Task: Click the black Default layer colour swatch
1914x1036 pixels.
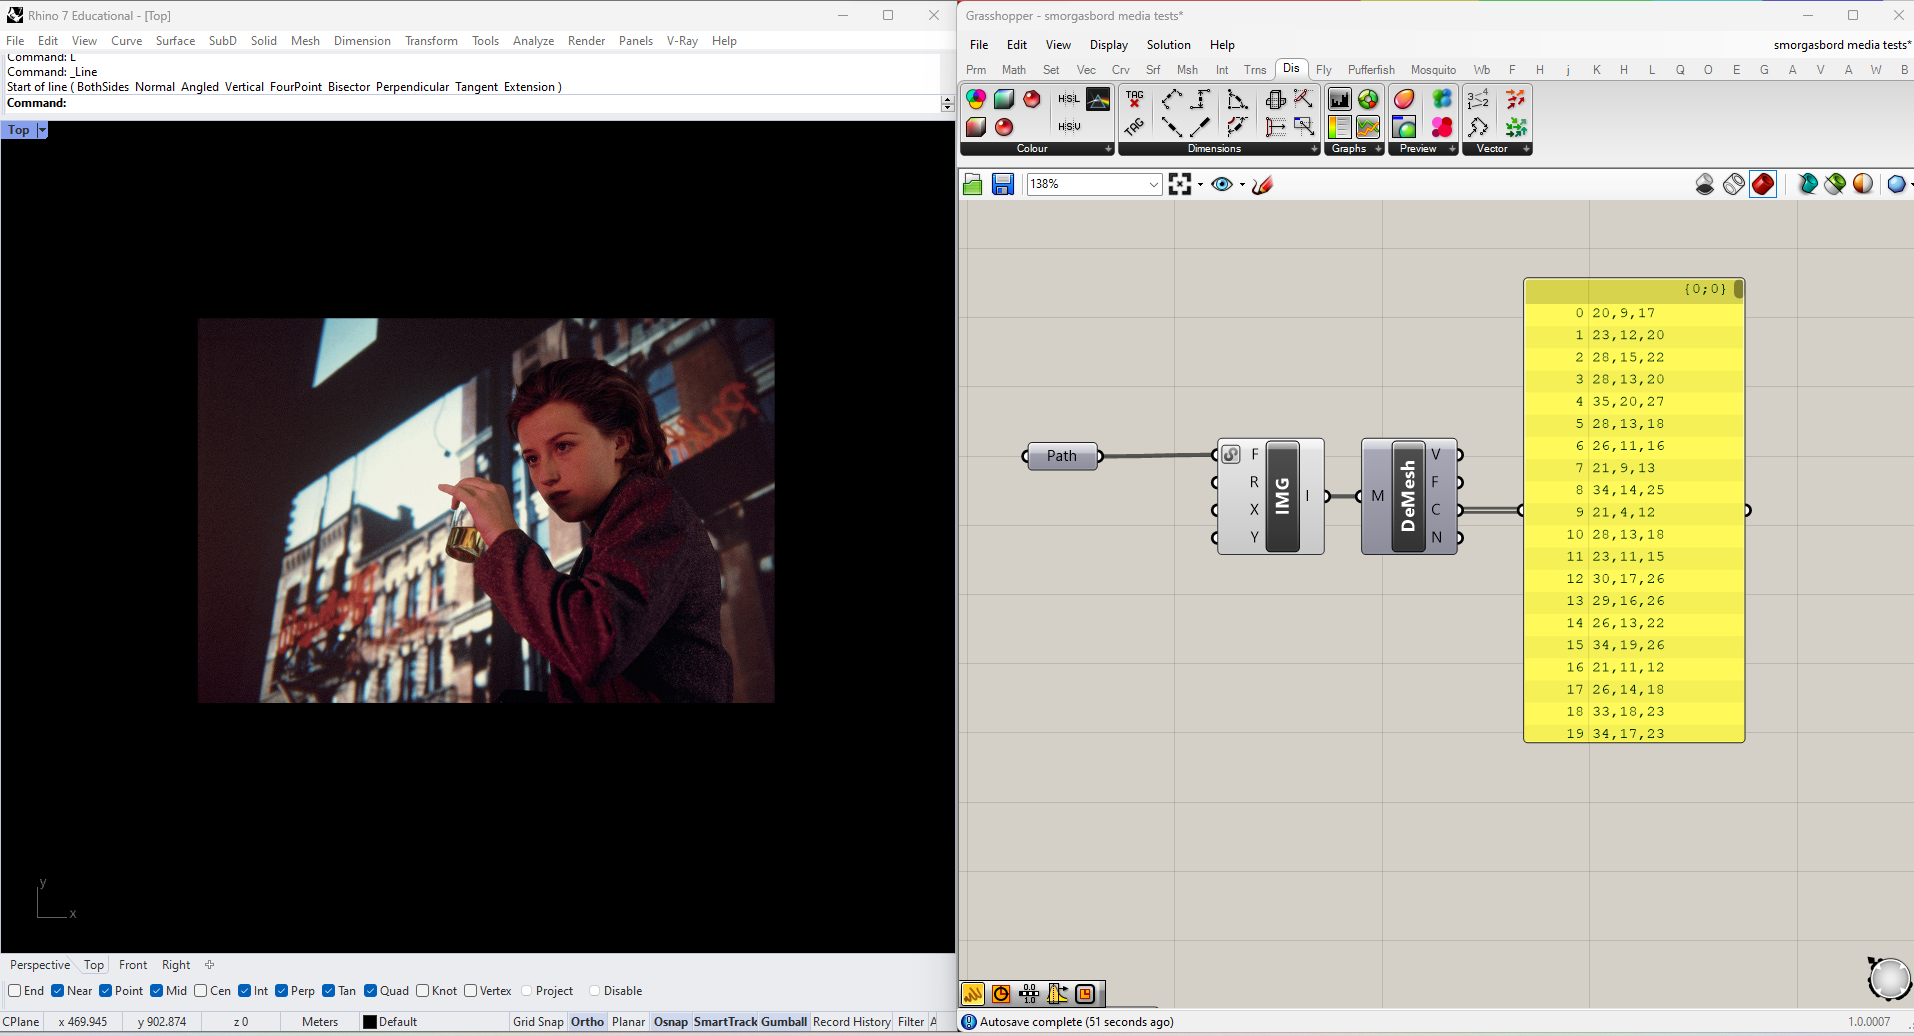Action: 370,1022
